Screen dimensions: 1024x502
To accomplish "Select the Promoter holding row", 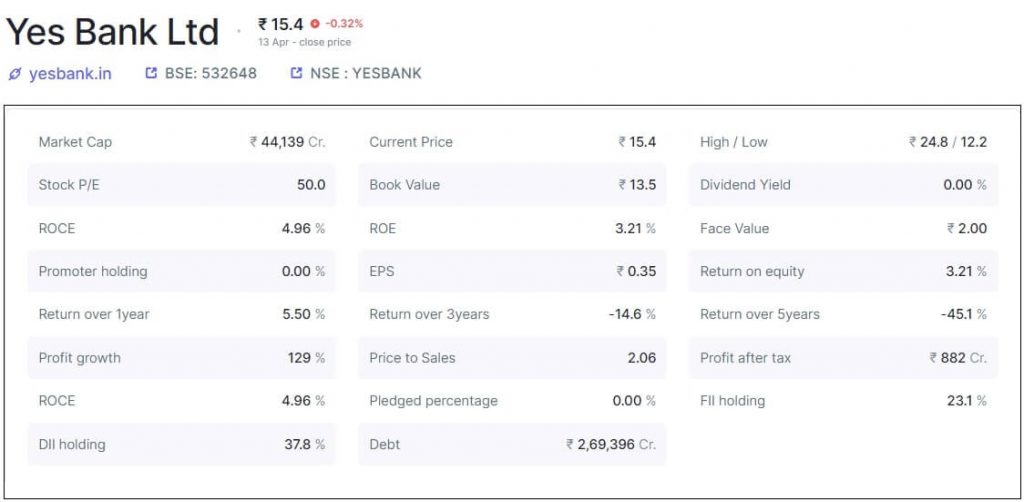I will (x=181, y=271).
